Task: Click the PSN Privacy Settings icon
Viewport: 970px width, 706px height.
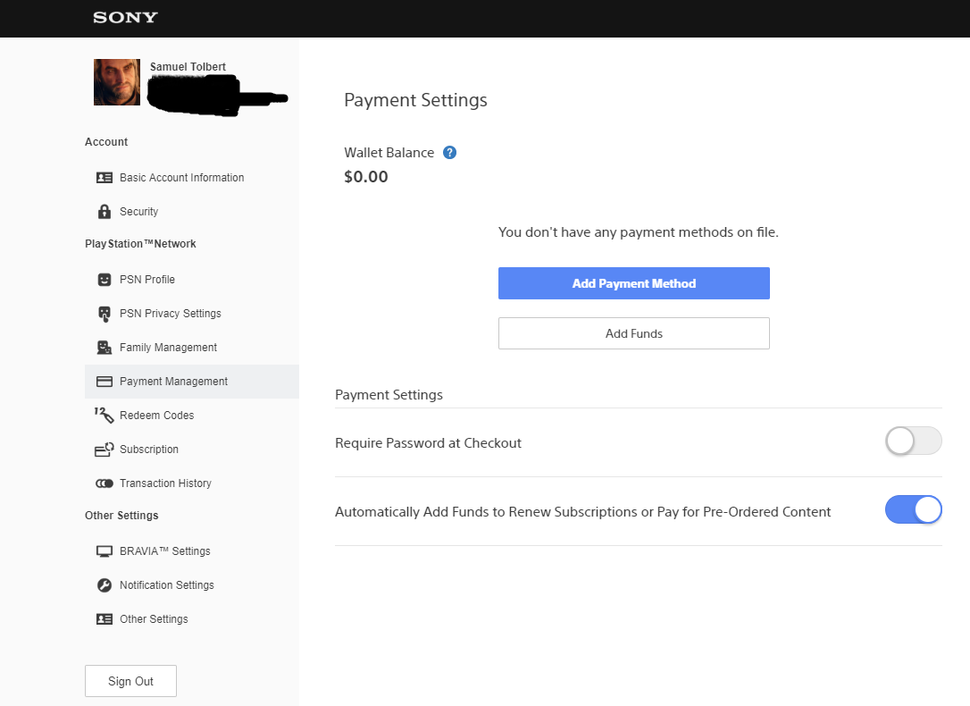Action: [104, 314]
